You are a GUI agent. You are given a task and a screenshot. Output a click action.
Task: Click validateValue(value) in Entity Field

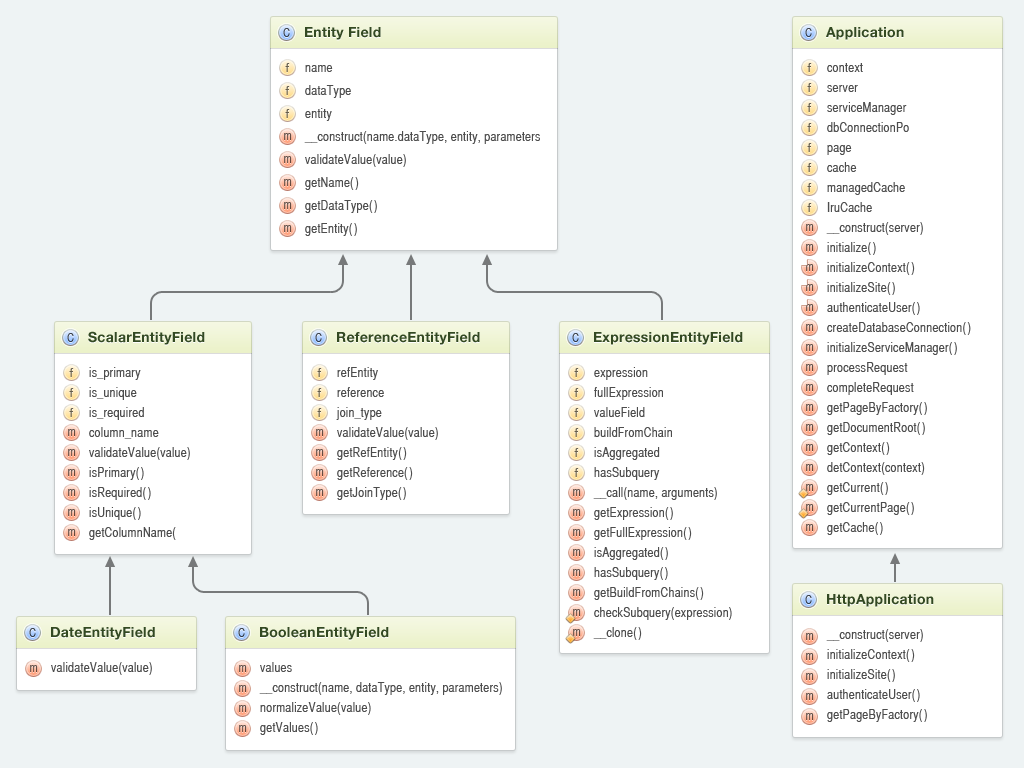point(355,160)
